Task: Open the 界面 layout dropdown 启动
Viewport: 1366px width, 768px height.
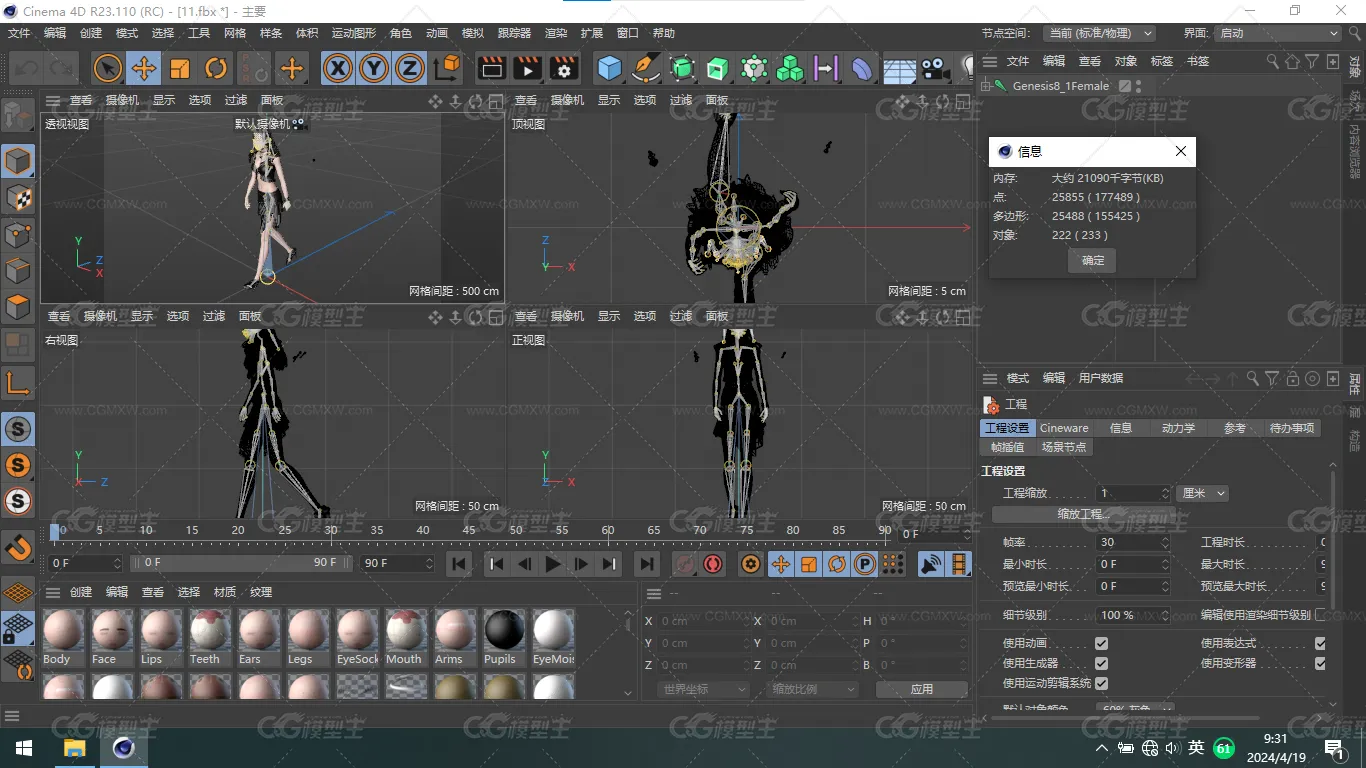Action: [x=1277, y=33]
